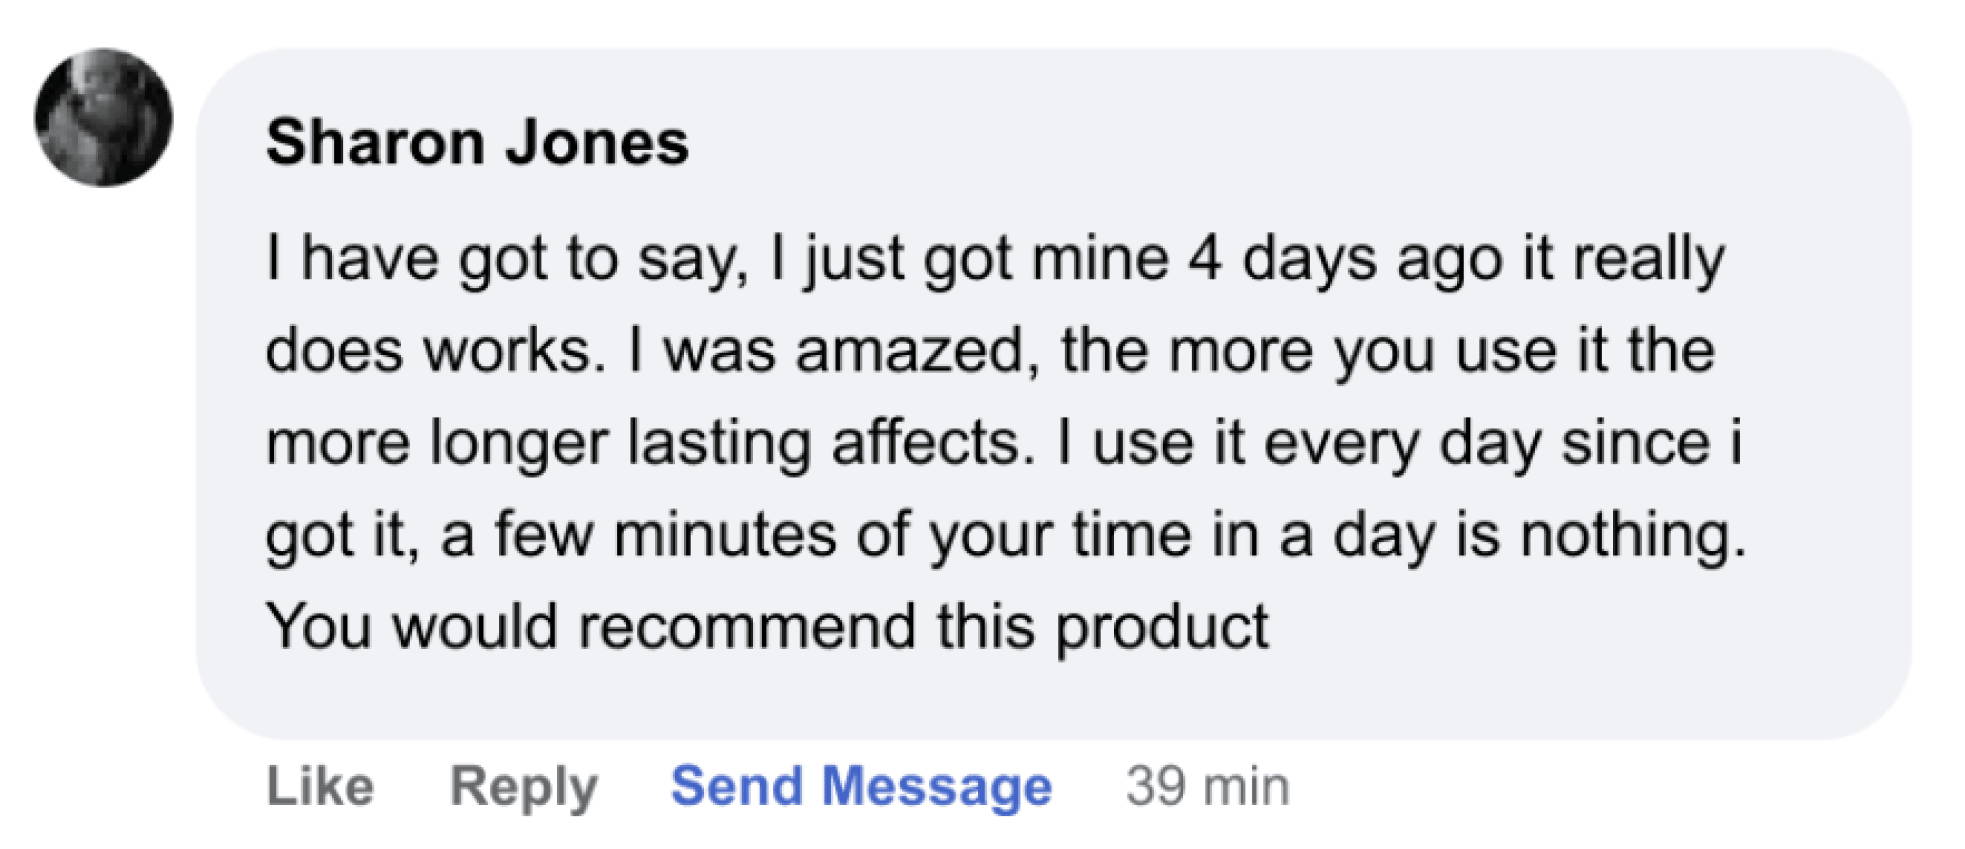The width and height of the screenshot is (1965, 849).
Task: Click the word 'affects.' in the comment
Action: click(x=933, y=443)
